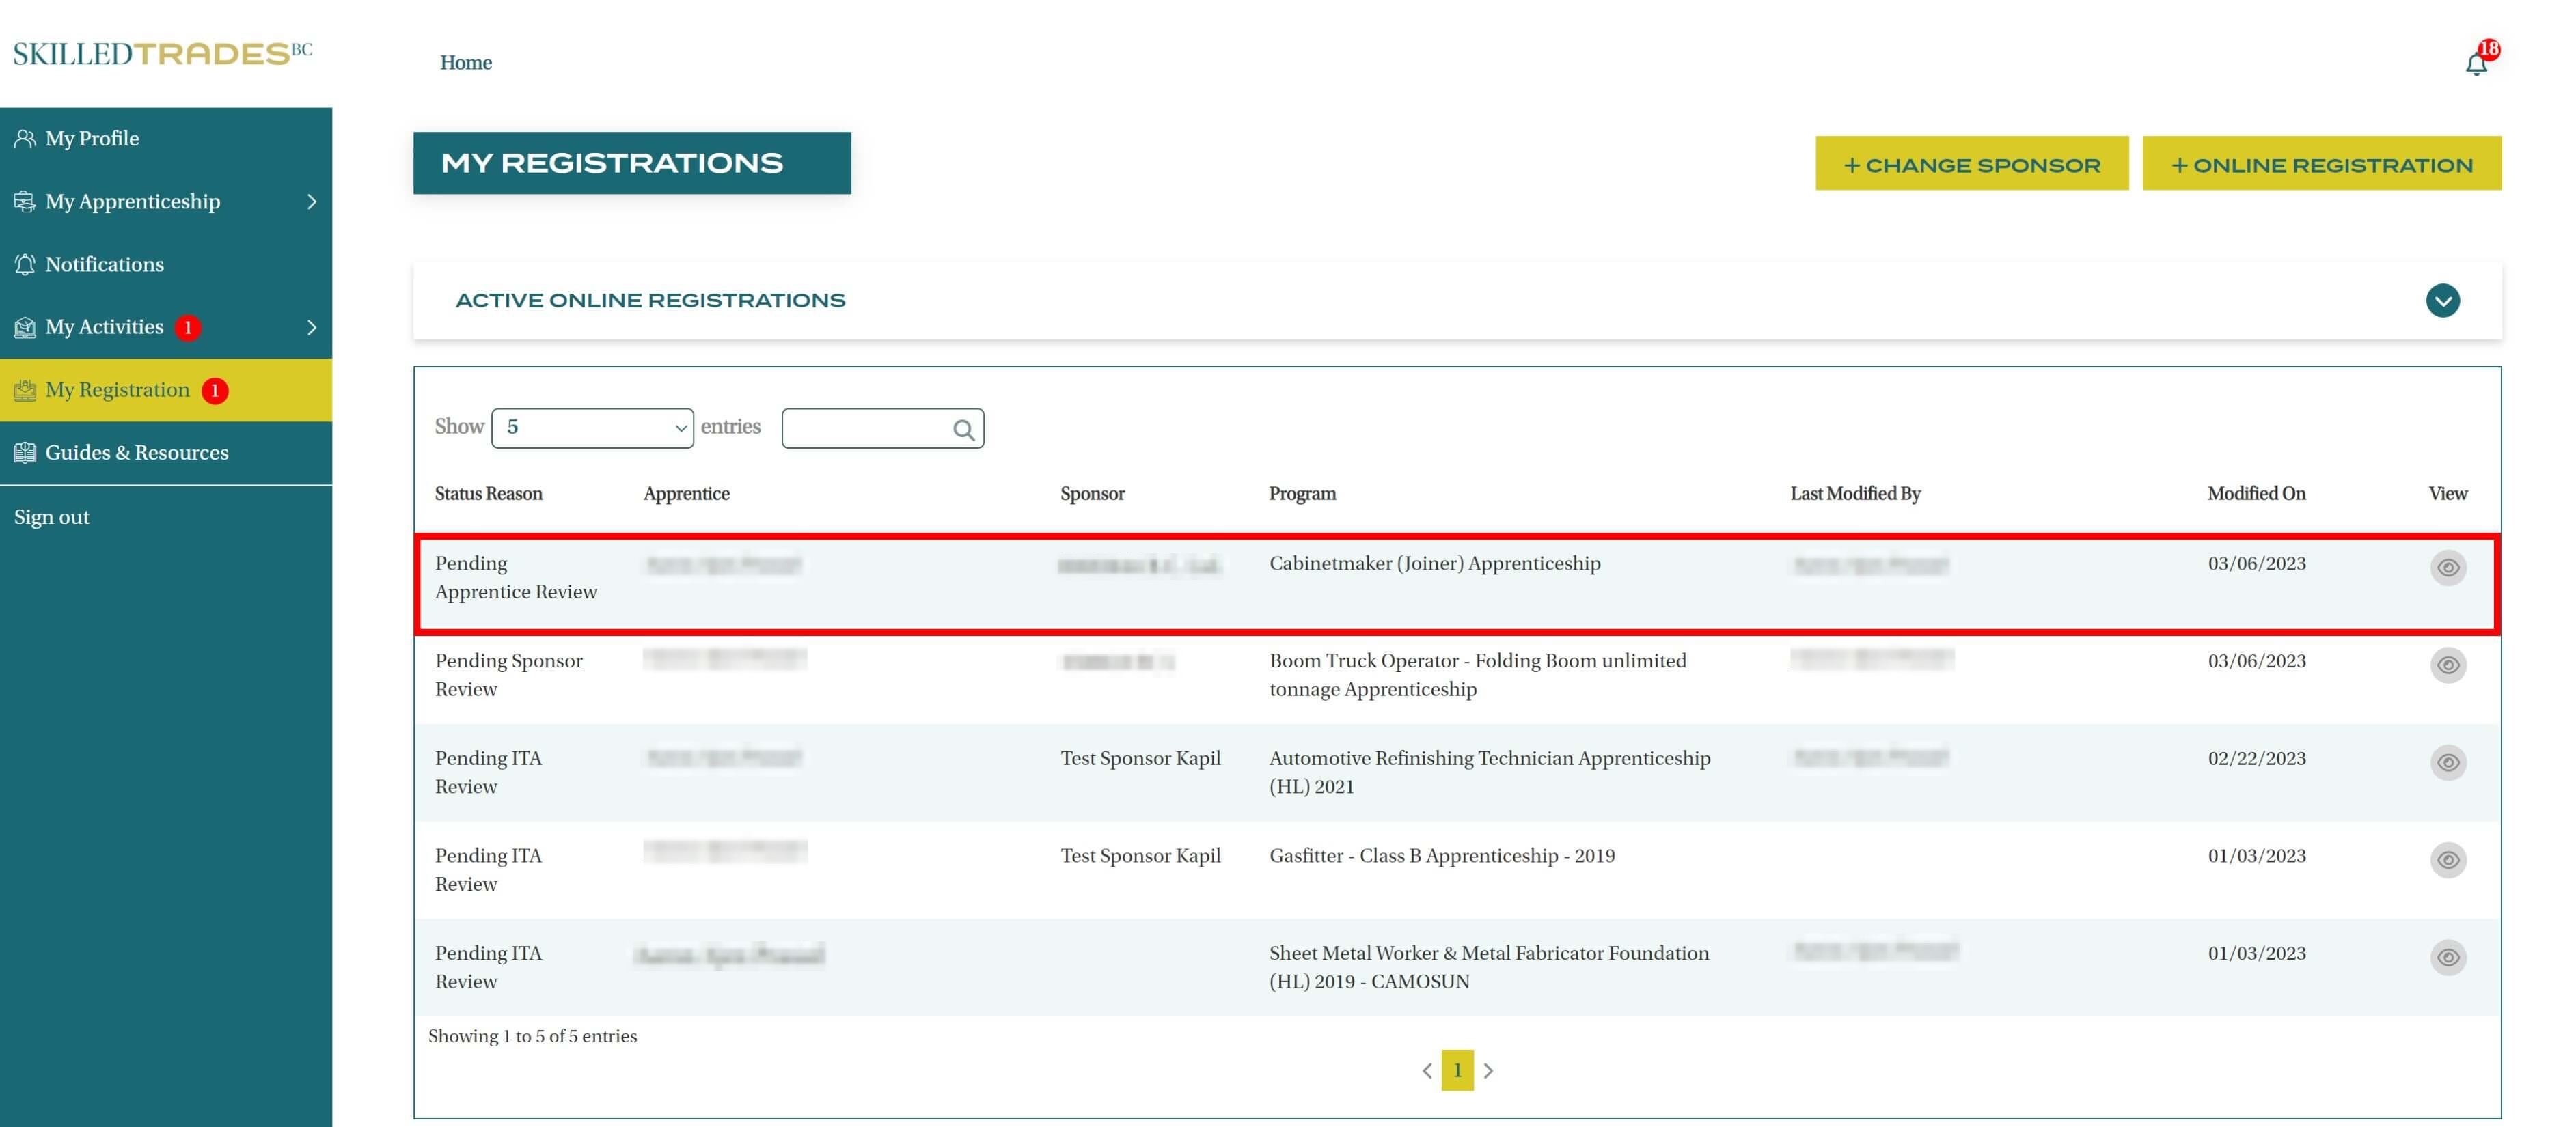2576x1127 pixels.
Task: Open Notifications in the sidebar
Action: tap(104, 264)
